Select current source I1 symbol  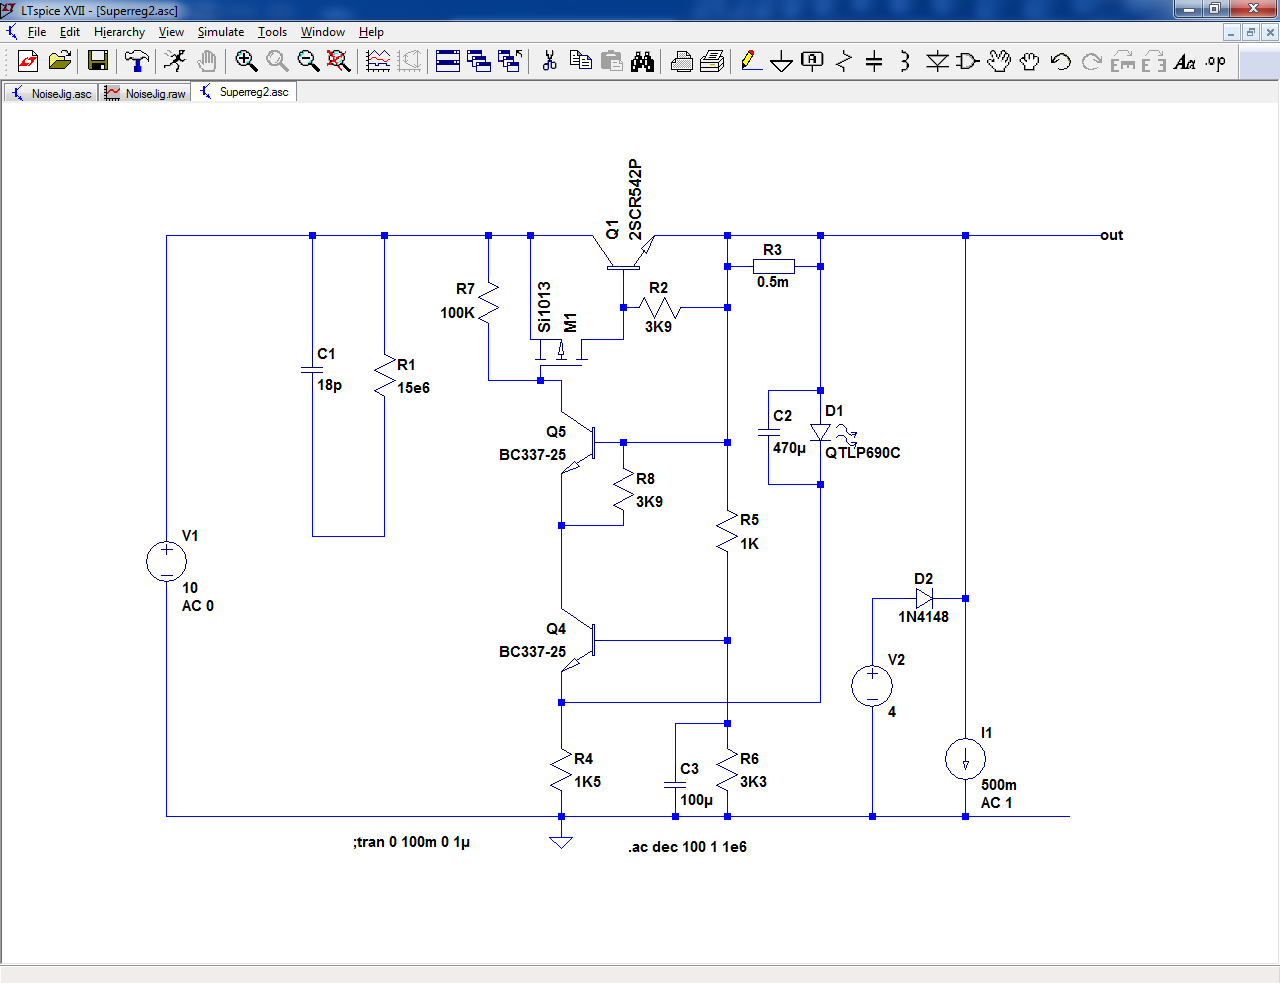pos(965,759)
